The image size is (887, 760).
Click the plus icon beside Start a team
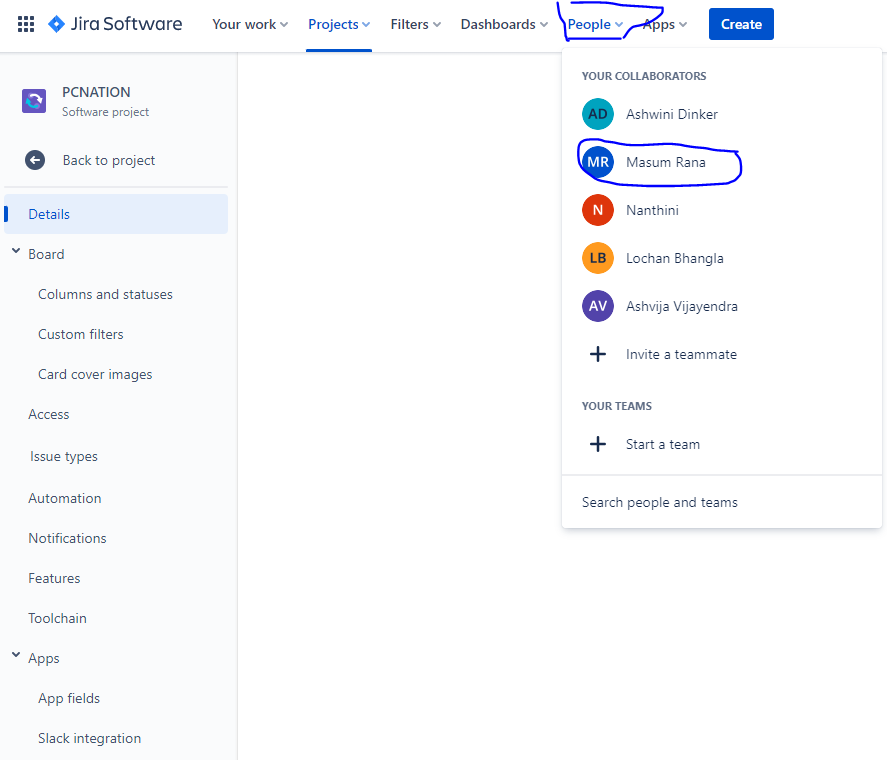(x=598, y=444)
